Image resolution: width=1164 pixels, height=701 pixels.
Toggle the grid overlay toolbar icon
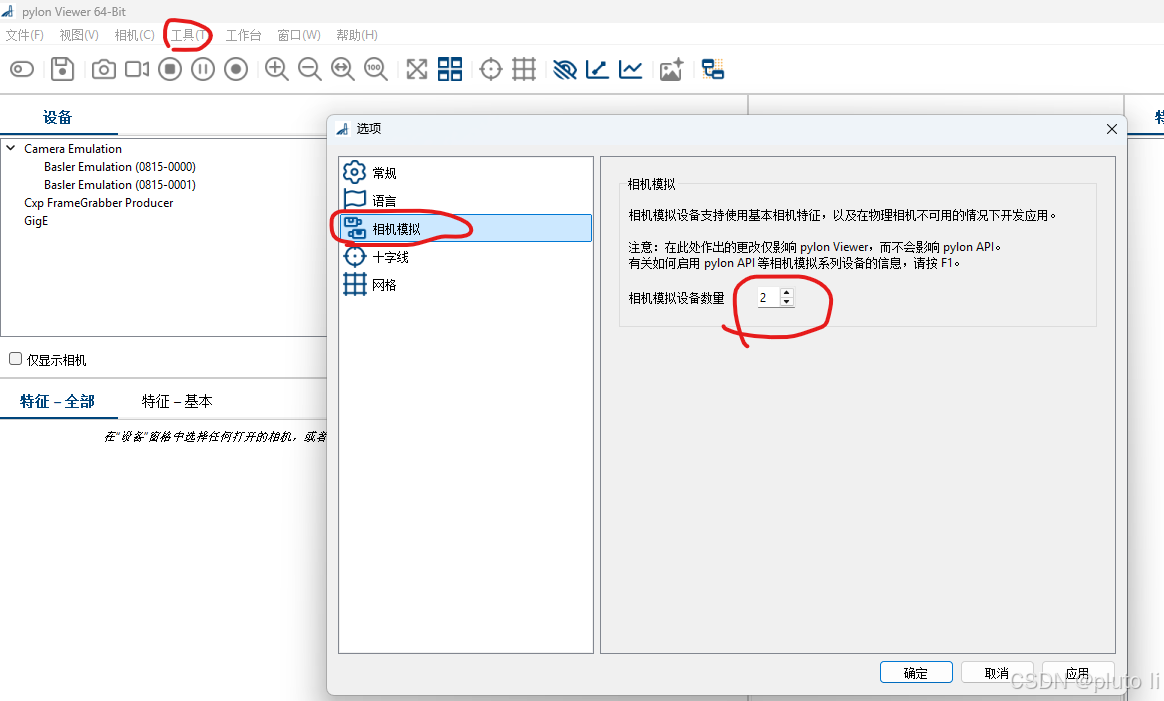tap(524, 70)
